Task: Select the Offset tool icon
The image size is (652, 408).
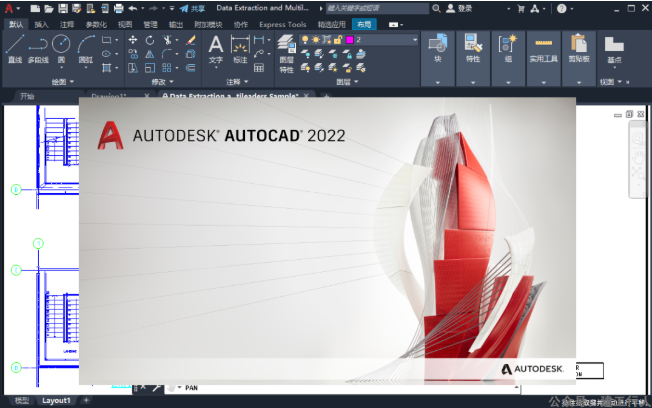Action: [191, 67]
